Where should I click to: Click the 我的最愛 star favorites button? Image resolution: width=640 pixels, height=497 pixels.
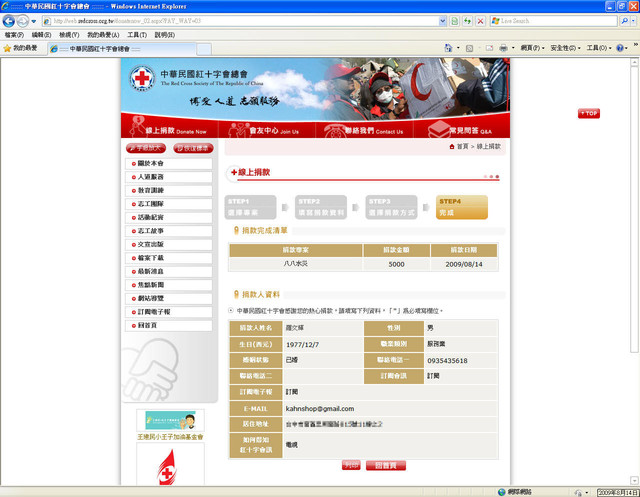(20, 48)
